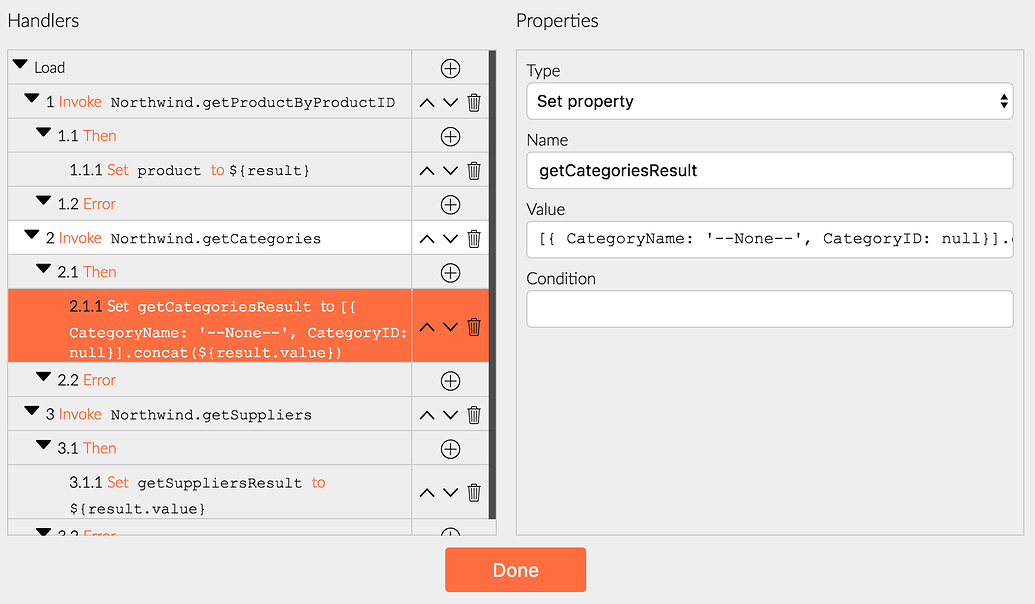Screen dimensions: 1035x604
Task: Add an action under 3.1 Then
Action: [x=450, y=449]
